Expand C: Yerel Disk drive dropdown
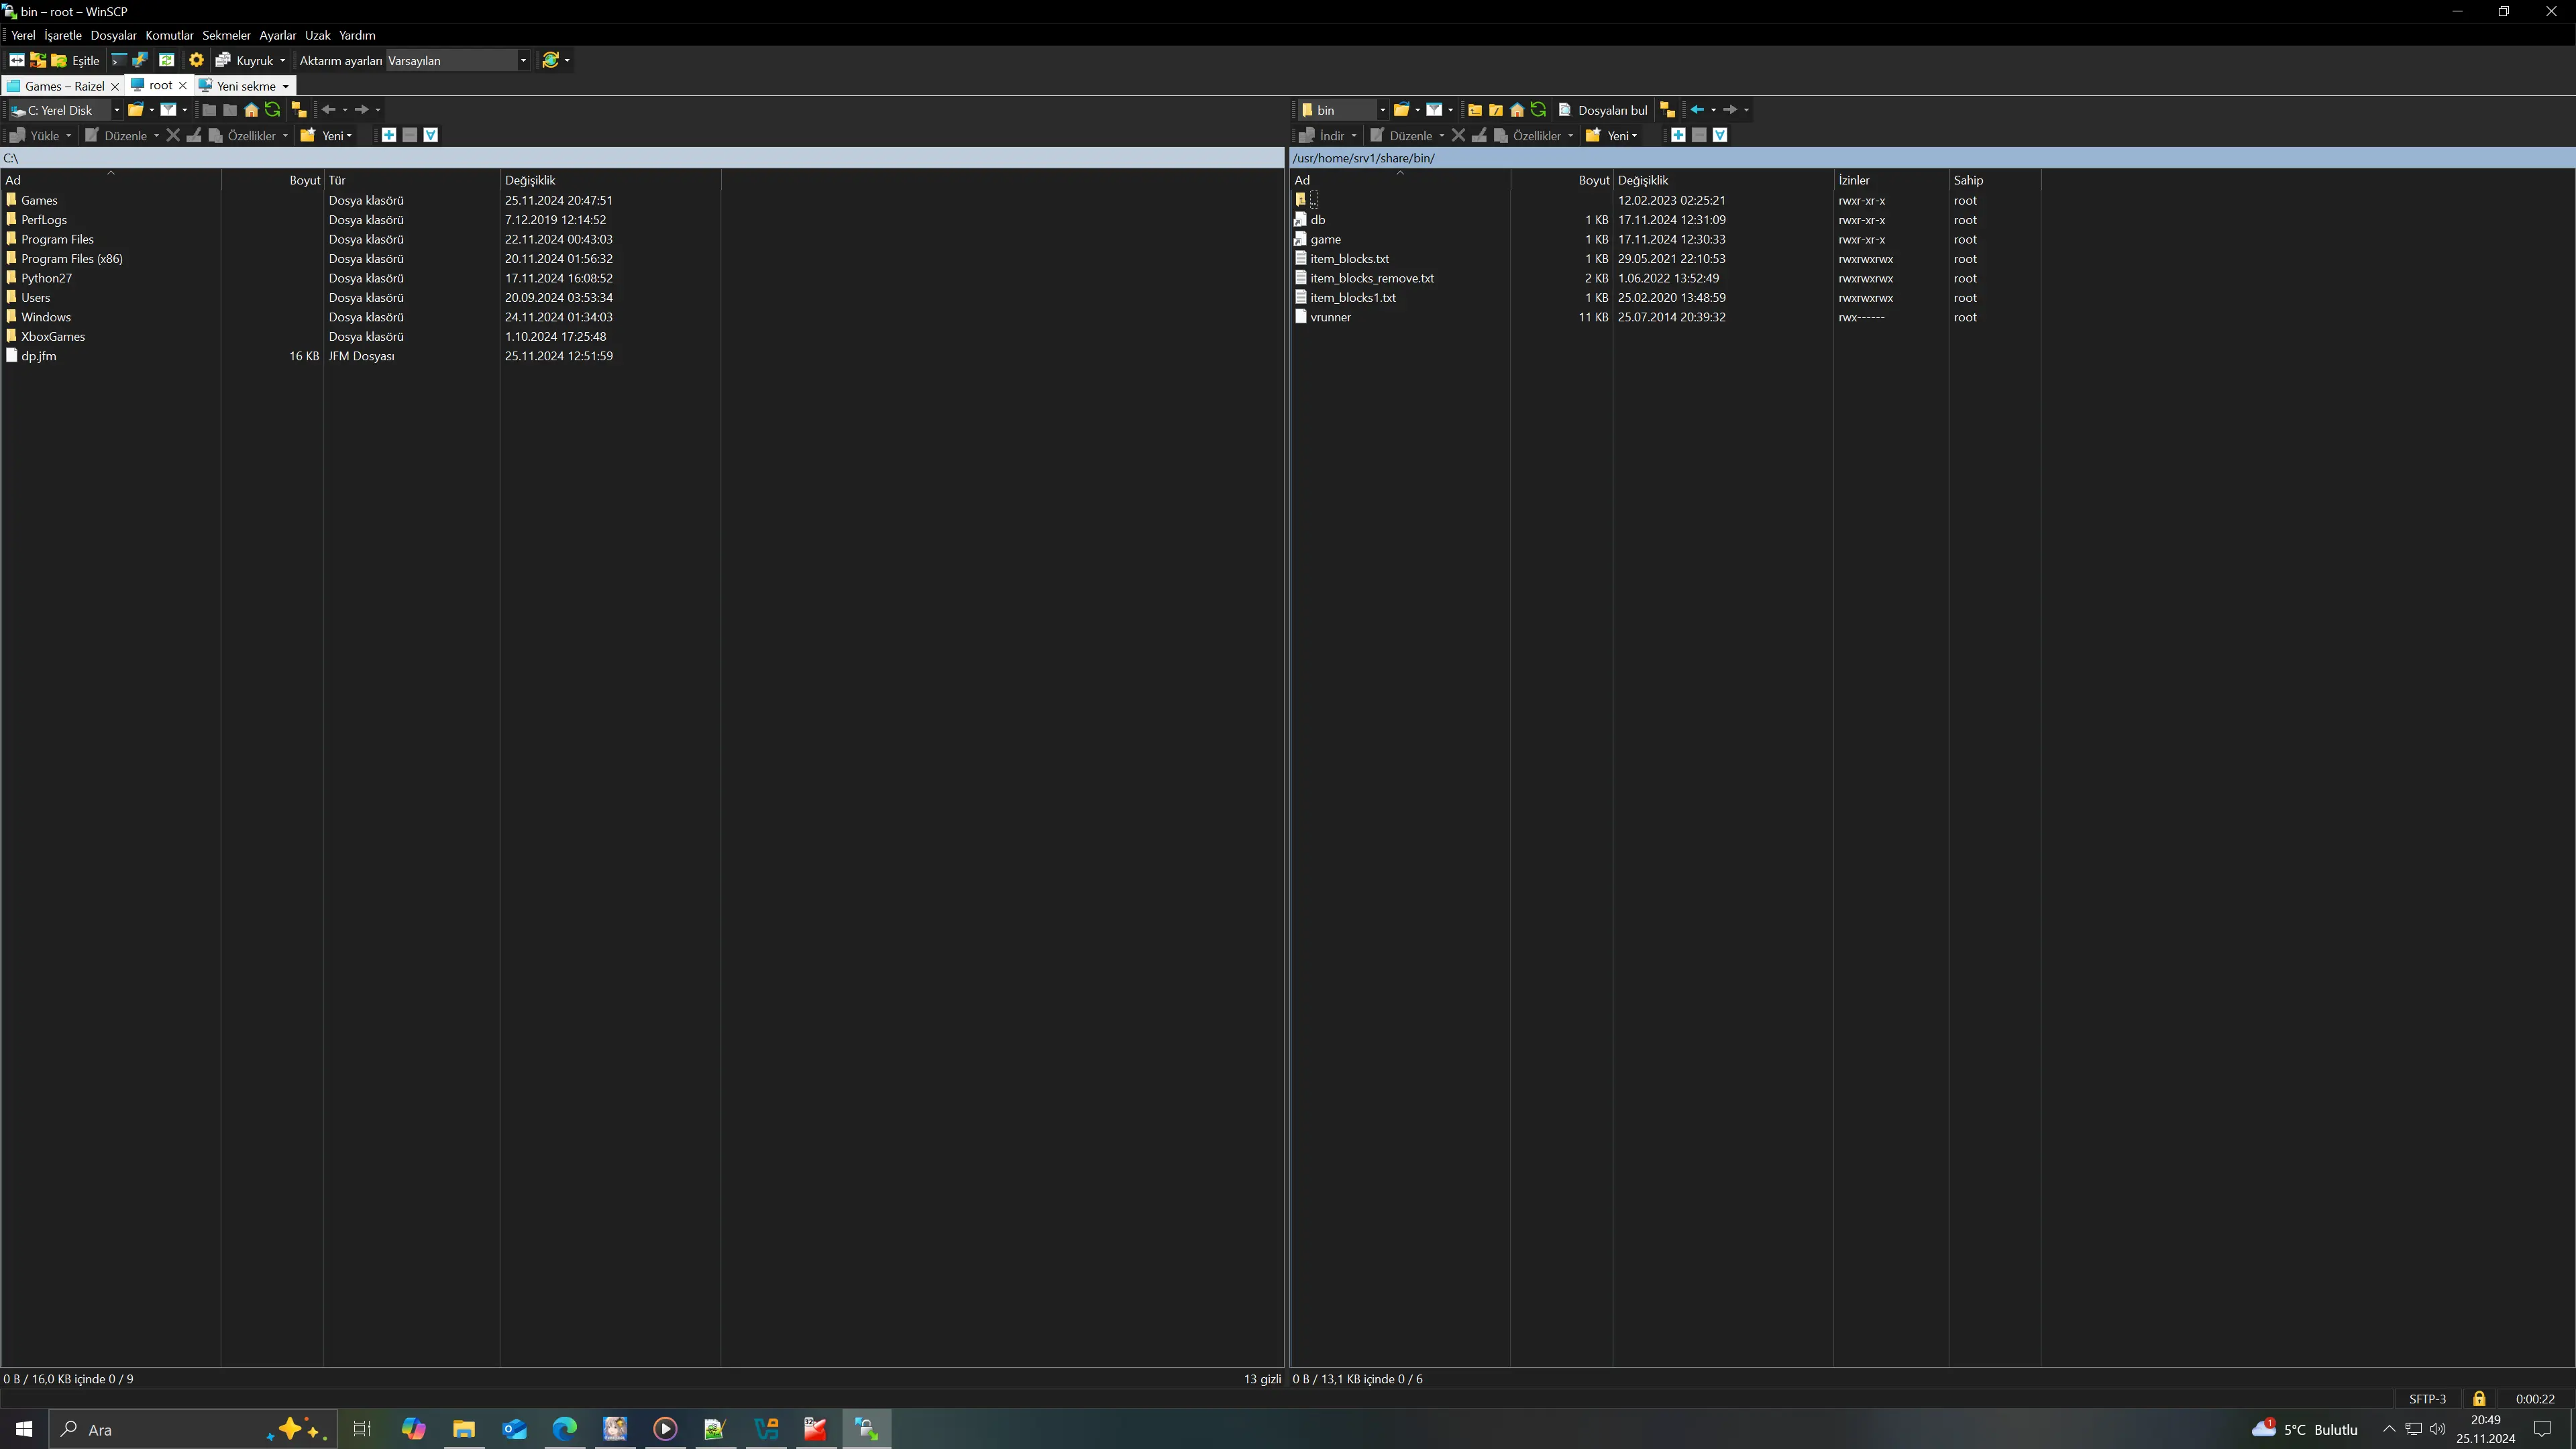 point(116,110)
